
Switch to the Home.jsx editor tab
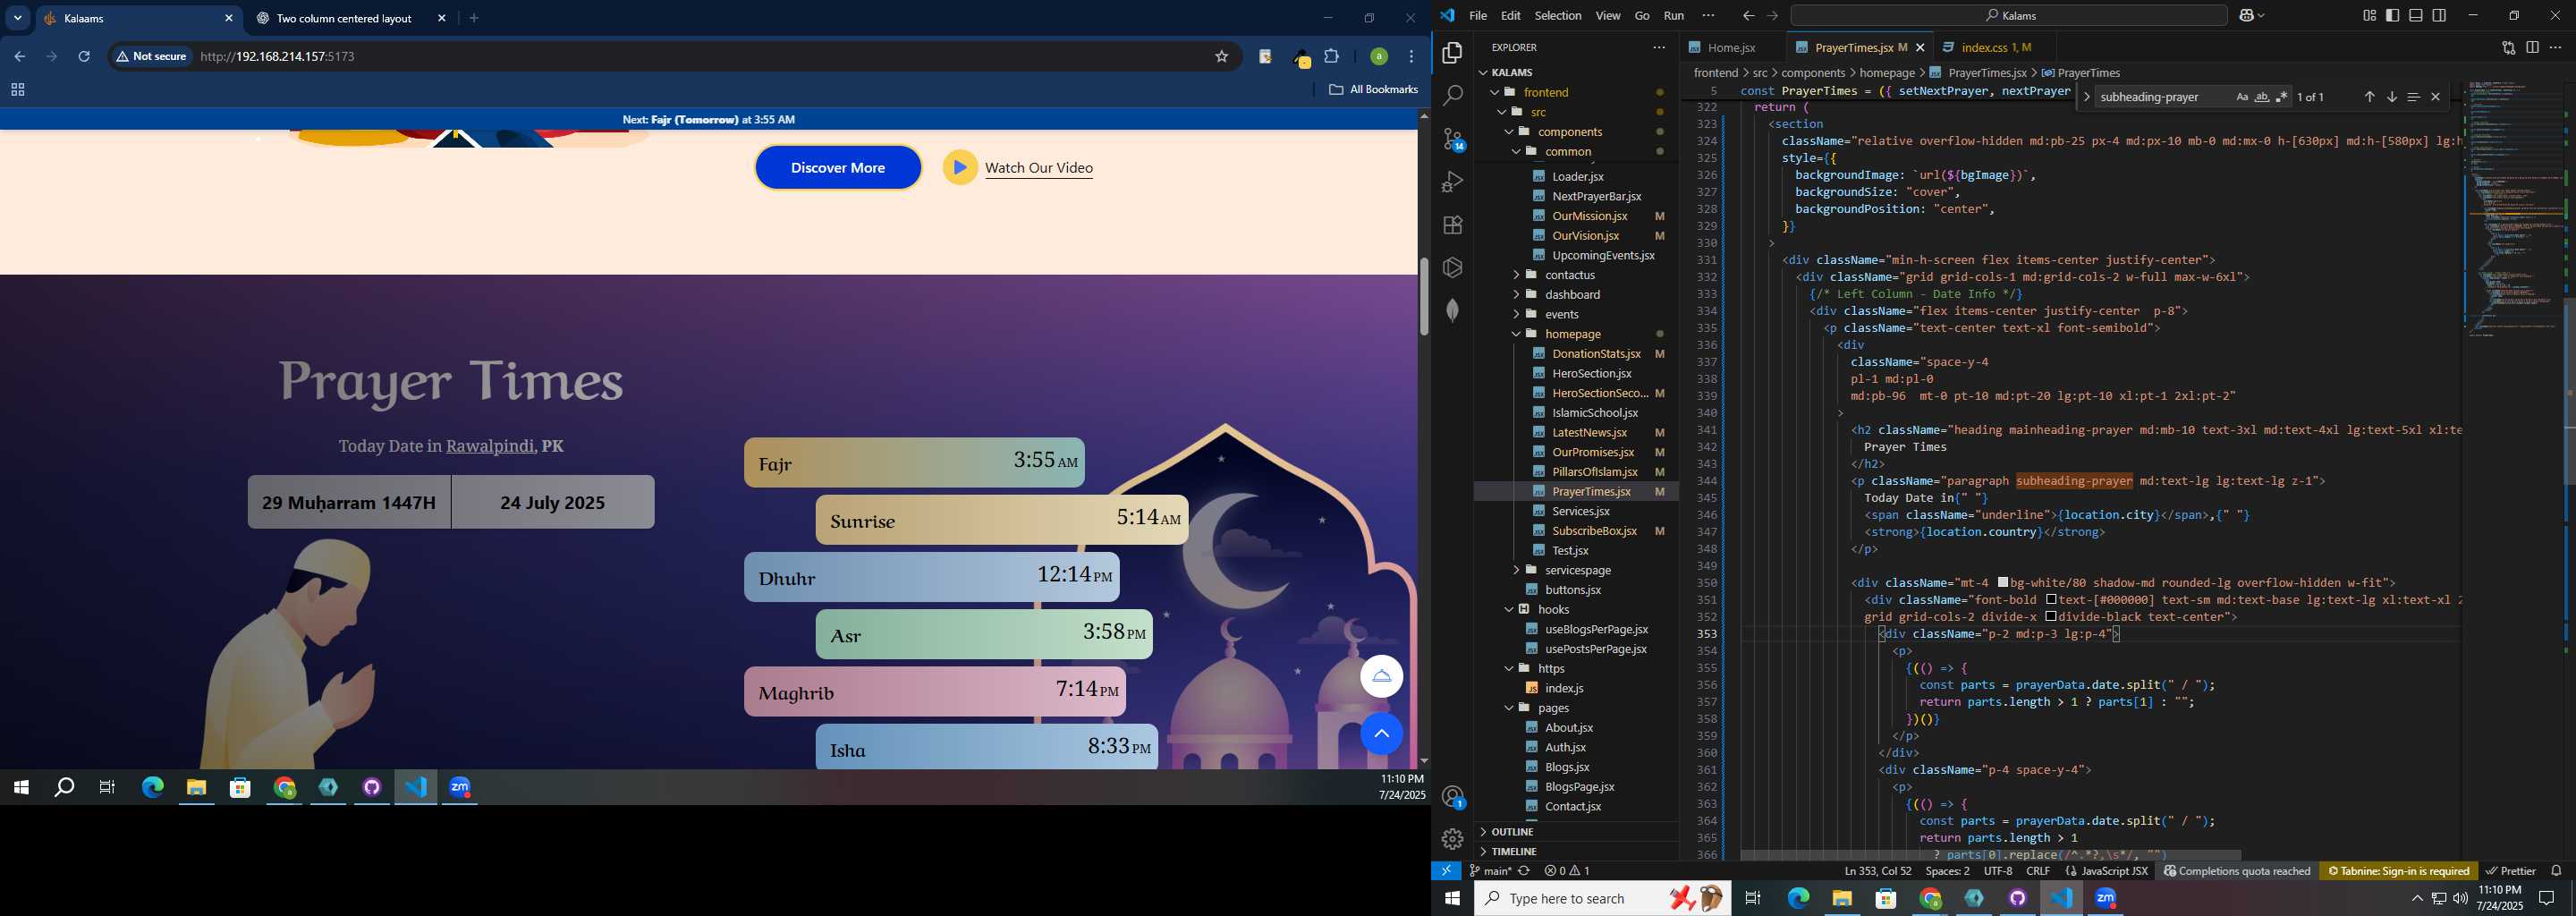tap(1730, 47)
